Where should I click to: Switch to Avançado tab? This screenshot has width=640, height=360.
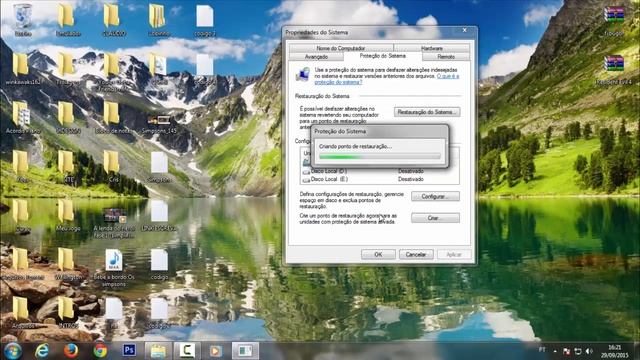[x=316, y=57]
